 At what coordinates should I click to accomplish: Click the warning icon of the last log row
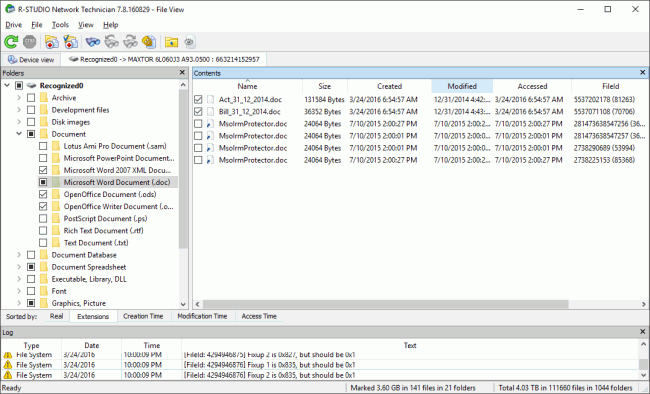click(x=7, y=375)
